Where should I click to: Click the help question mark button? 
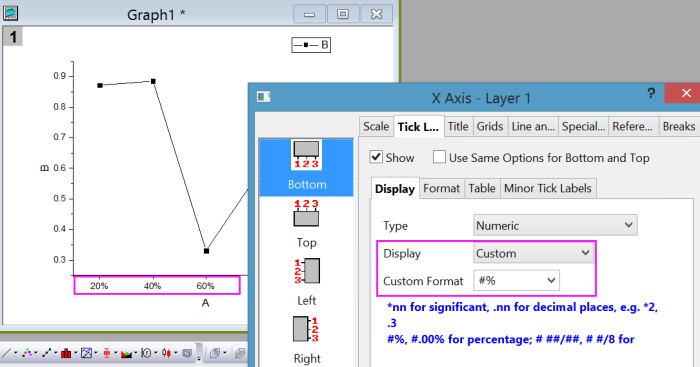[651, 93]
